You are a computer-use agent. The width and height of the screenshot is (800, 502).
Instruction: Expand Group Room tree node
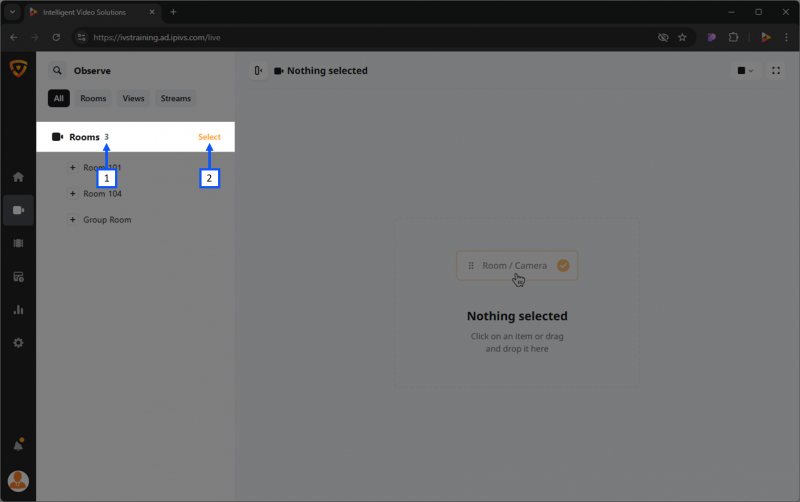(72, 219)
